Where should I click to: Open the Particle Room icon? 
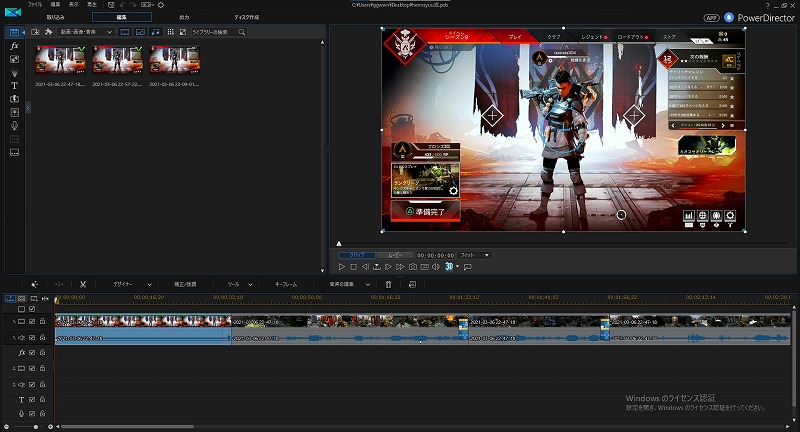pos(14,72)
